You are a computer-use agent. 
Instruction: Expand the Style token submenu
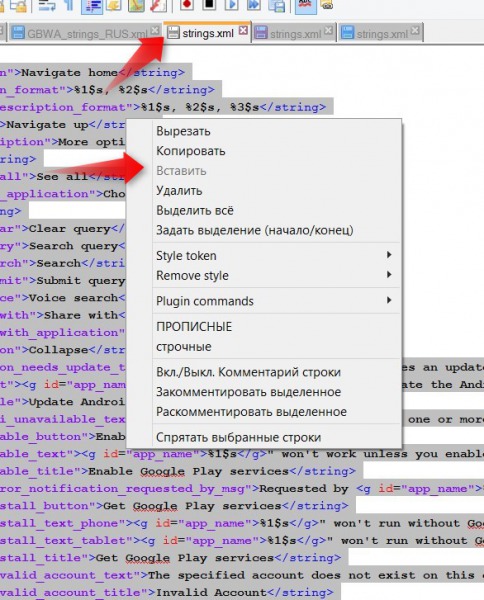point(264,256)
